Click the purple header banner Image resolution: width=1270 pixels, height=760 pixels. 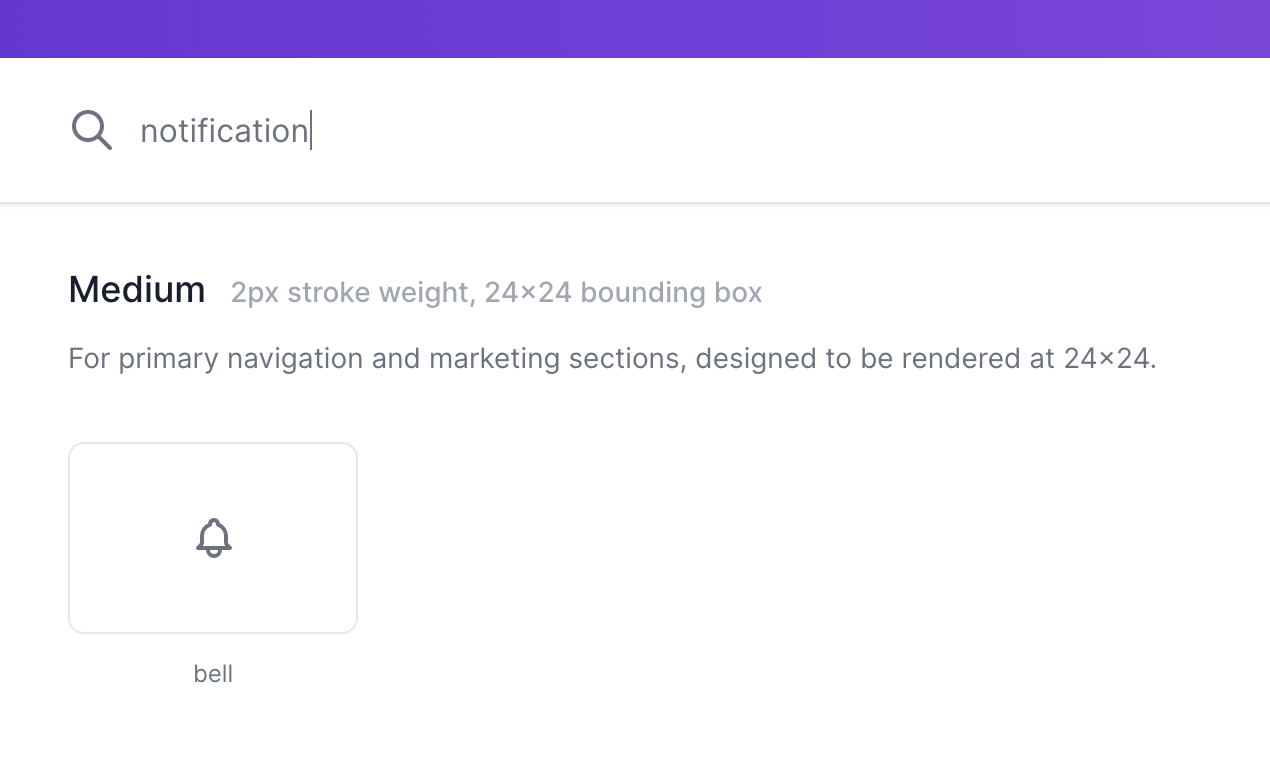click(635, 28)
